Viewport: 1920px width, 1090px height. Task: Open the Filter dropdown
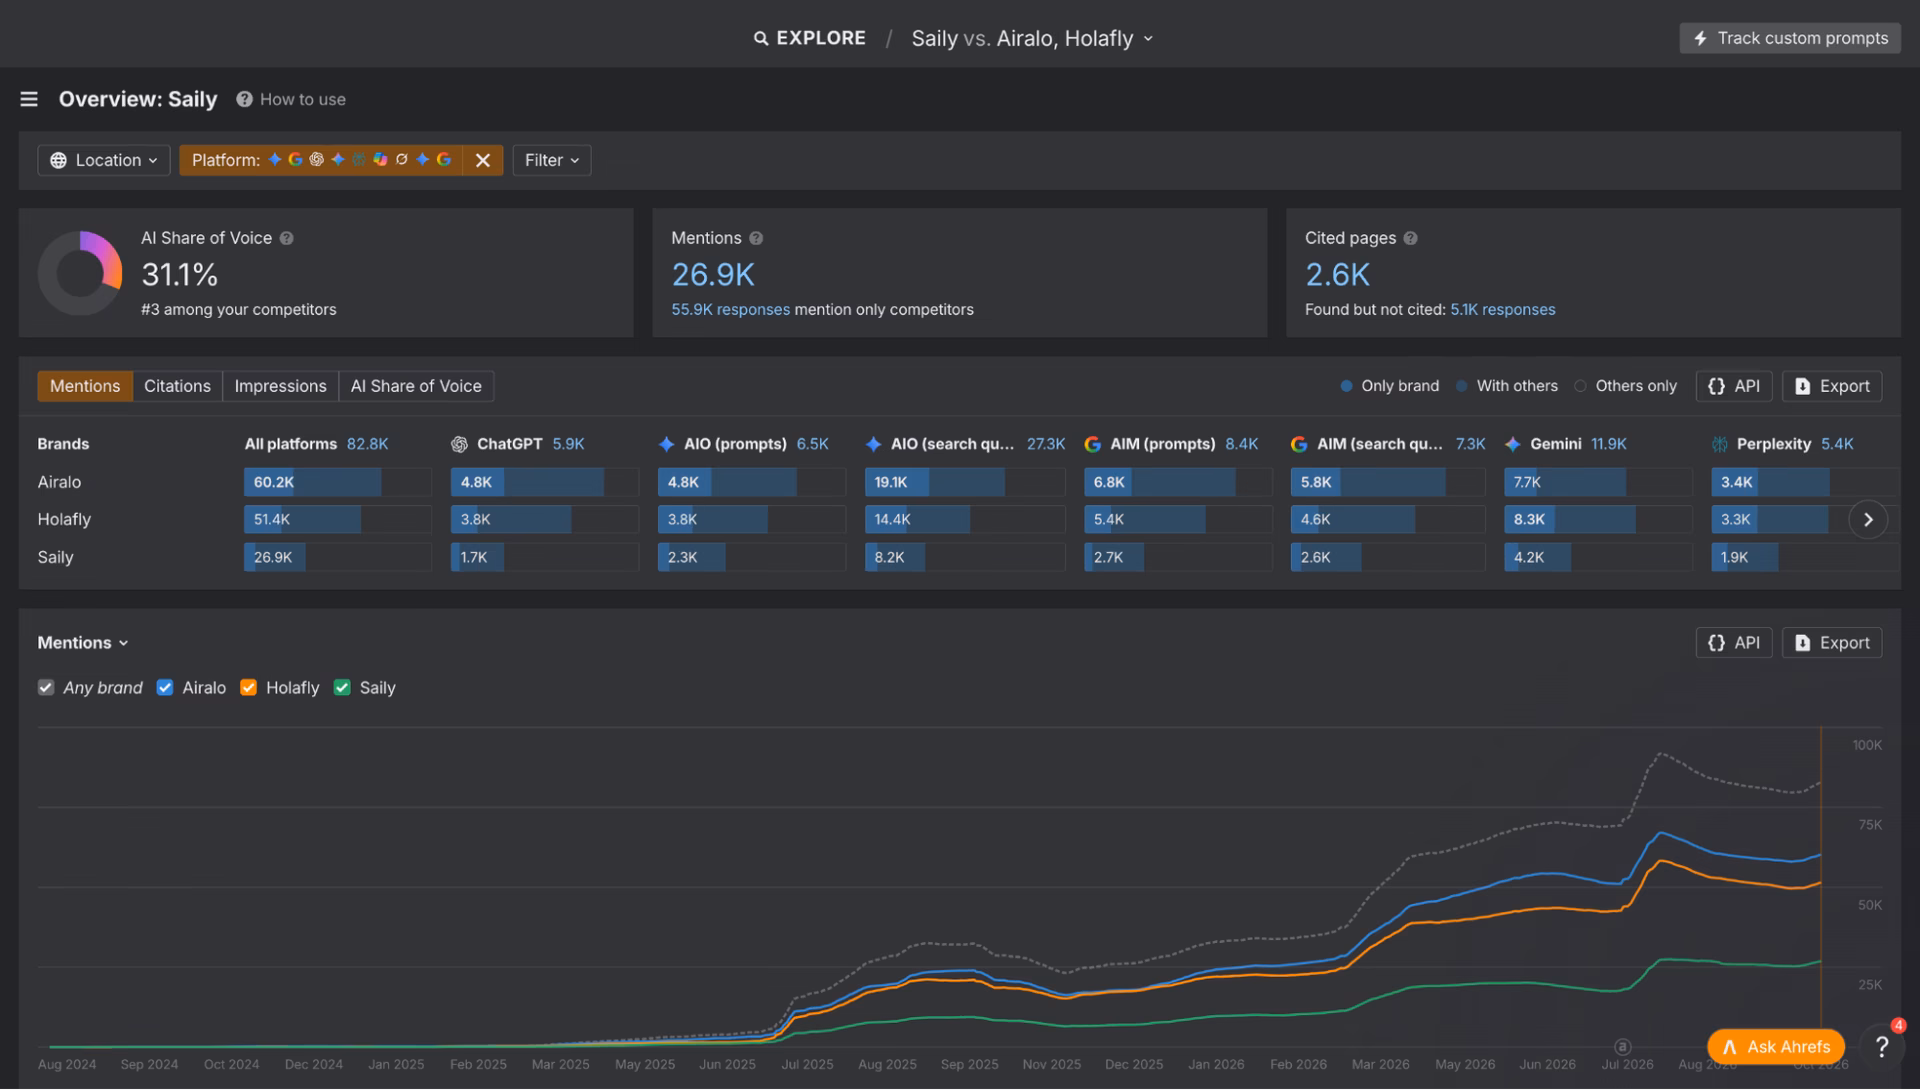coord(552,160)
